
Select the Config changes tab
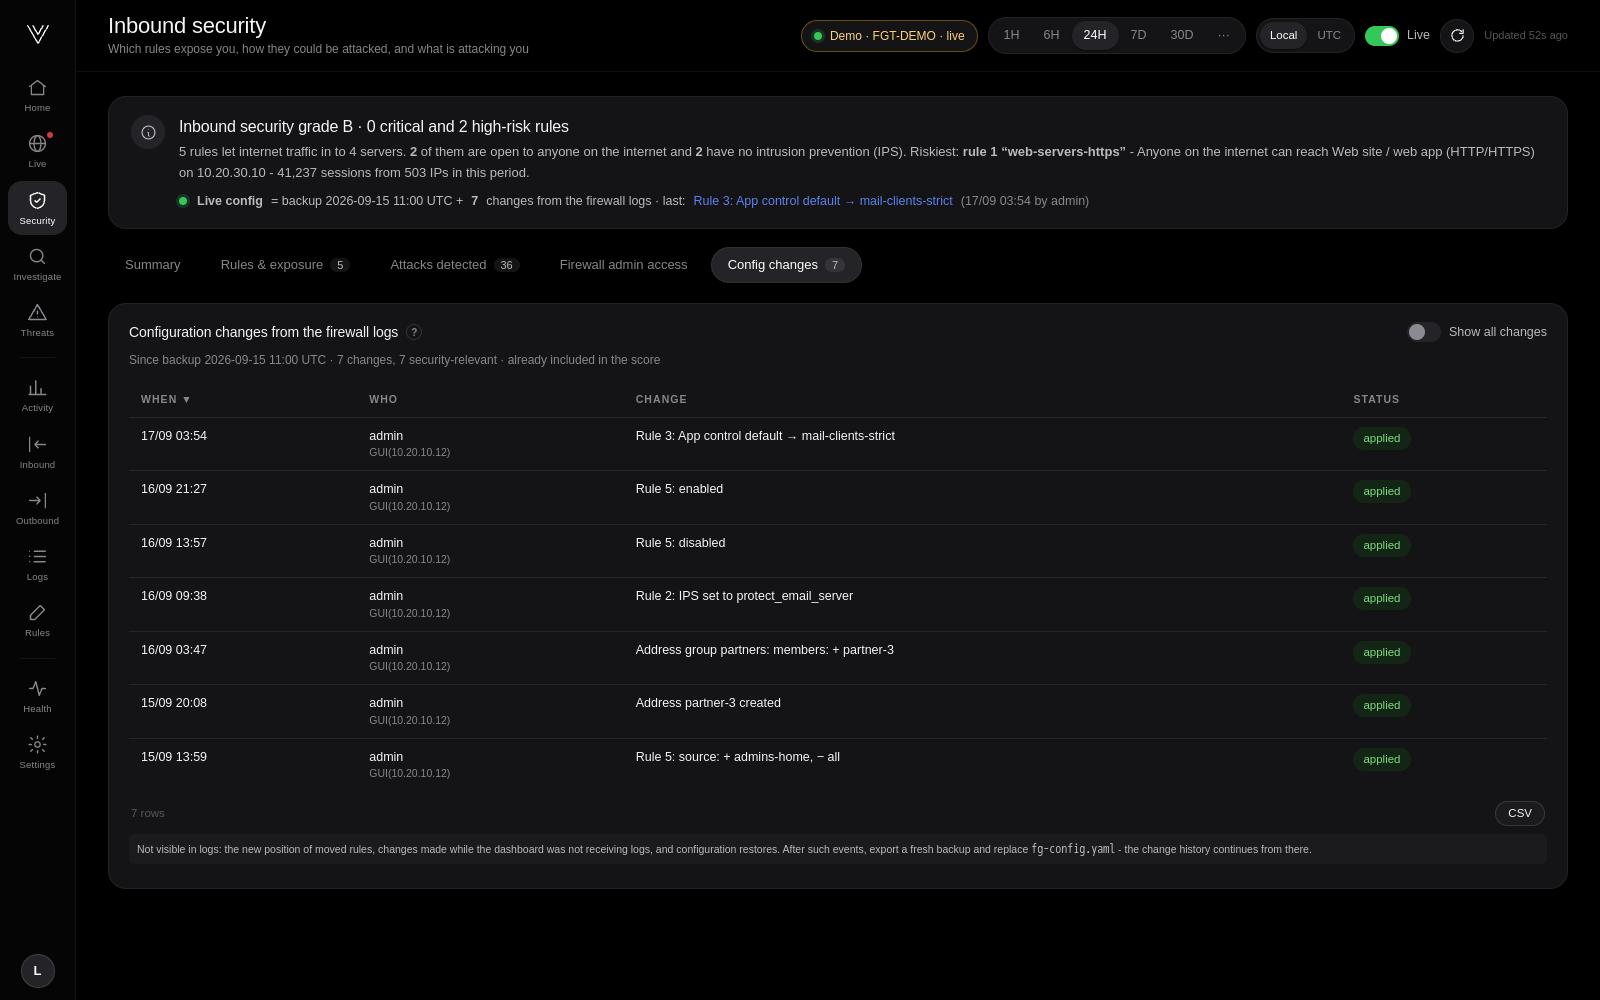point(786,265)
